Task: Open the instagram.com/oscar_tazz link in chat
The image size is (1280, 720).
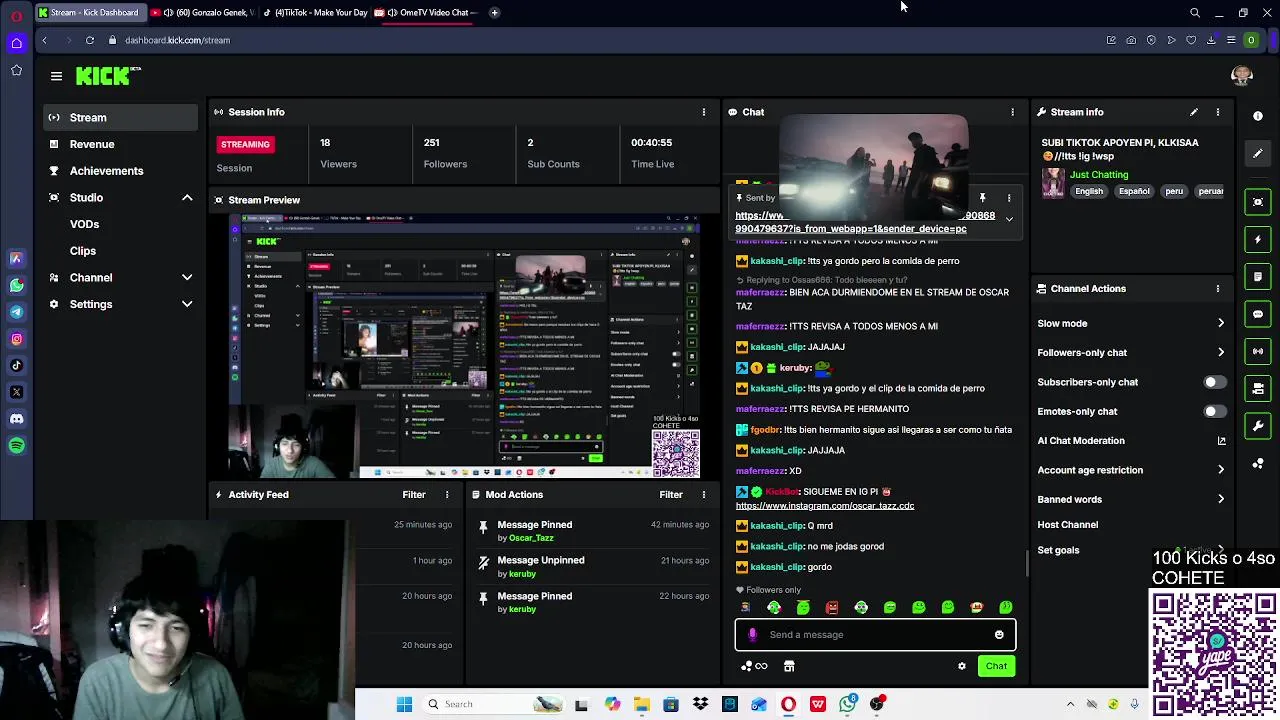Action: pyautogui.click(x=825, y=506)
